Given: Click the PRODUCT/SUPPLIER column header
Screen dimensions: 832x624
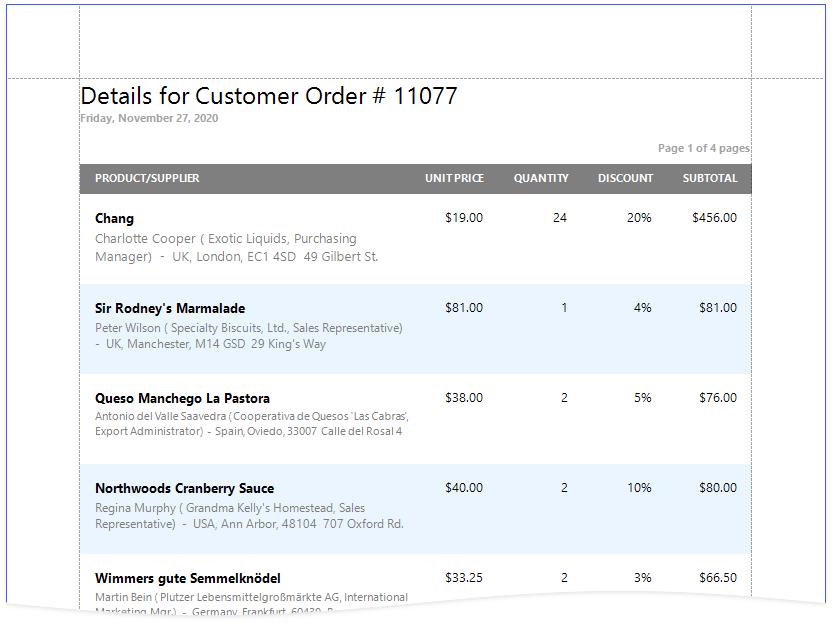Looking at the screenshot, I should click(x=147, y=178).
